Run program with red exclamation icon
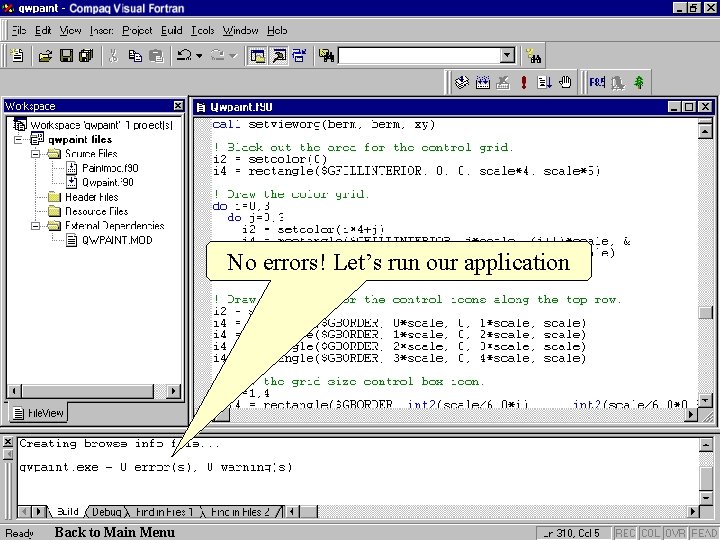Screen dimensions: 720x540 tap(523, 83)
